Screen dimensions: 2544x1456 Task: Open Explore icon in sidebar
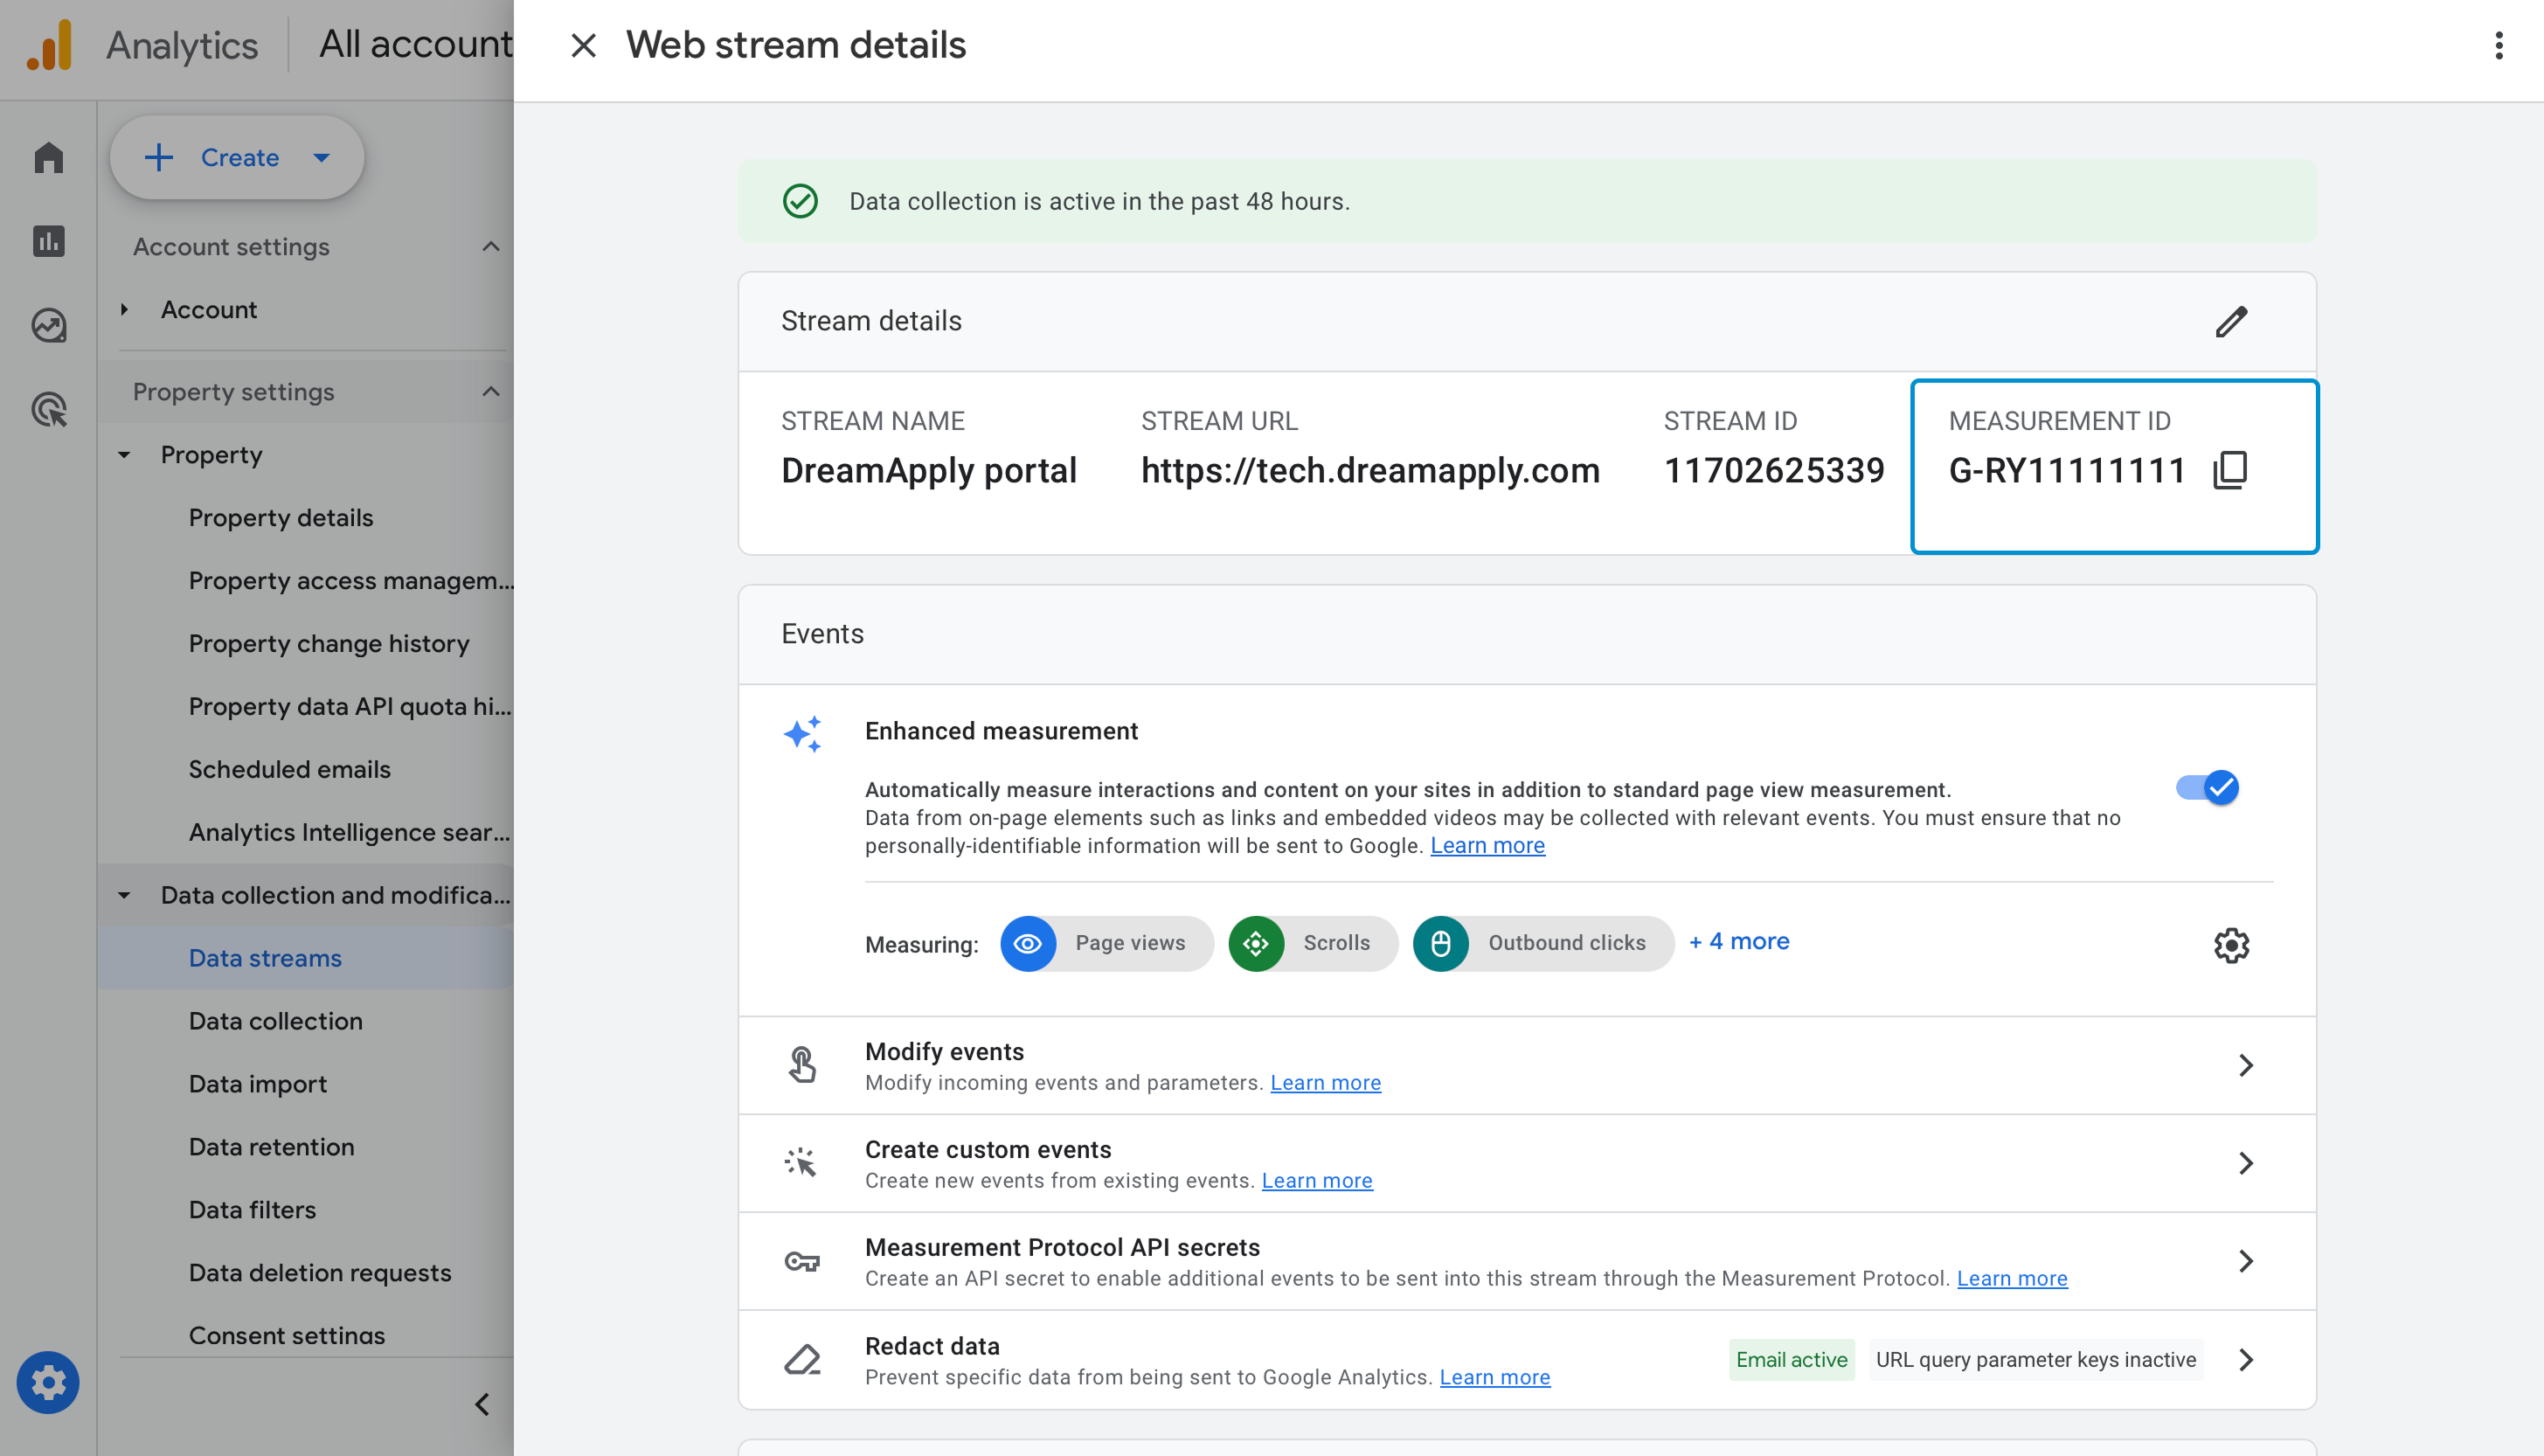click(48, 325)
